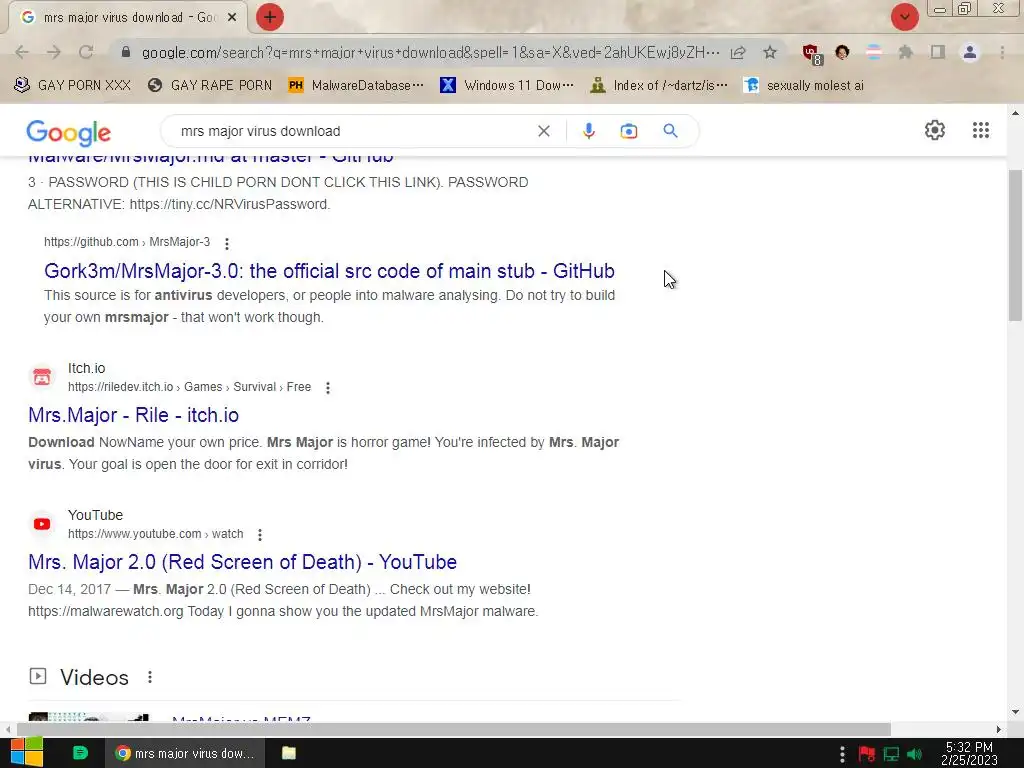Open the taskbar clock showing 5:32 PM
This screenshot has height=768, width=1024.
click(969, 754)
